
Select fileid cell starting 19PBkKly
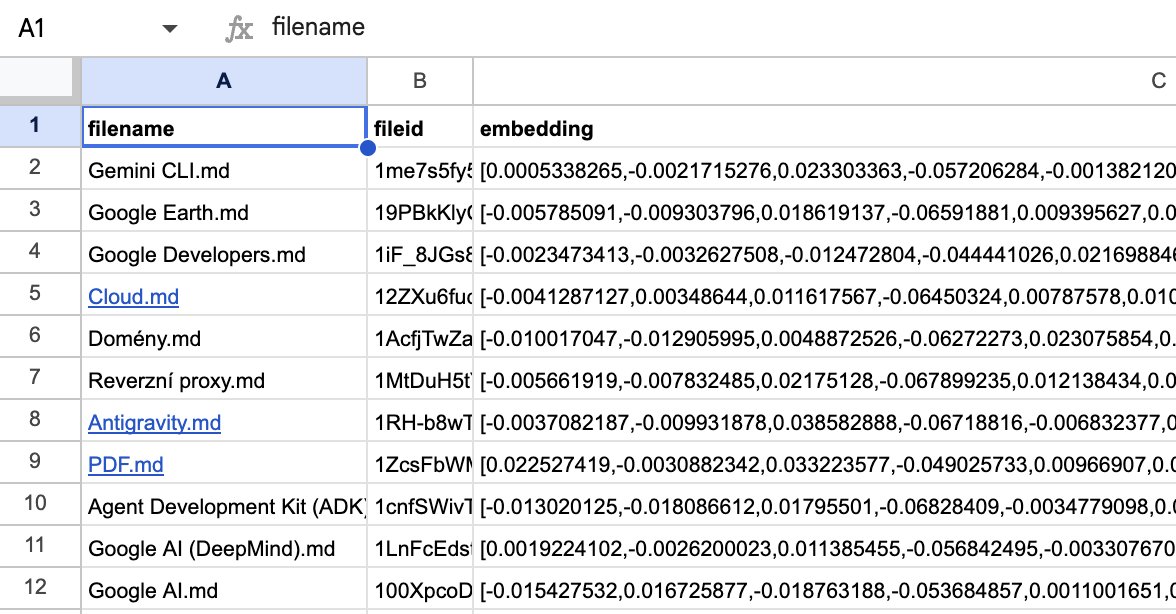(420, 211)
